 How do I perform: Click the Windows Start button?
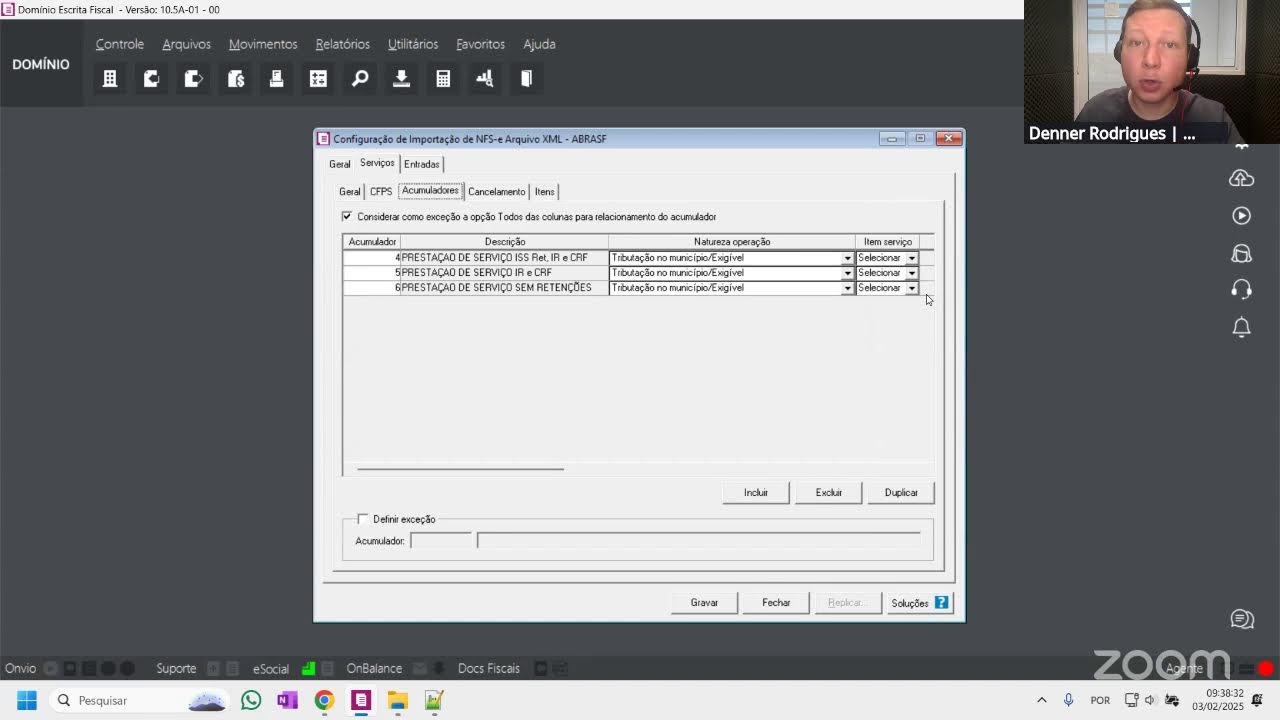[27, 700]
